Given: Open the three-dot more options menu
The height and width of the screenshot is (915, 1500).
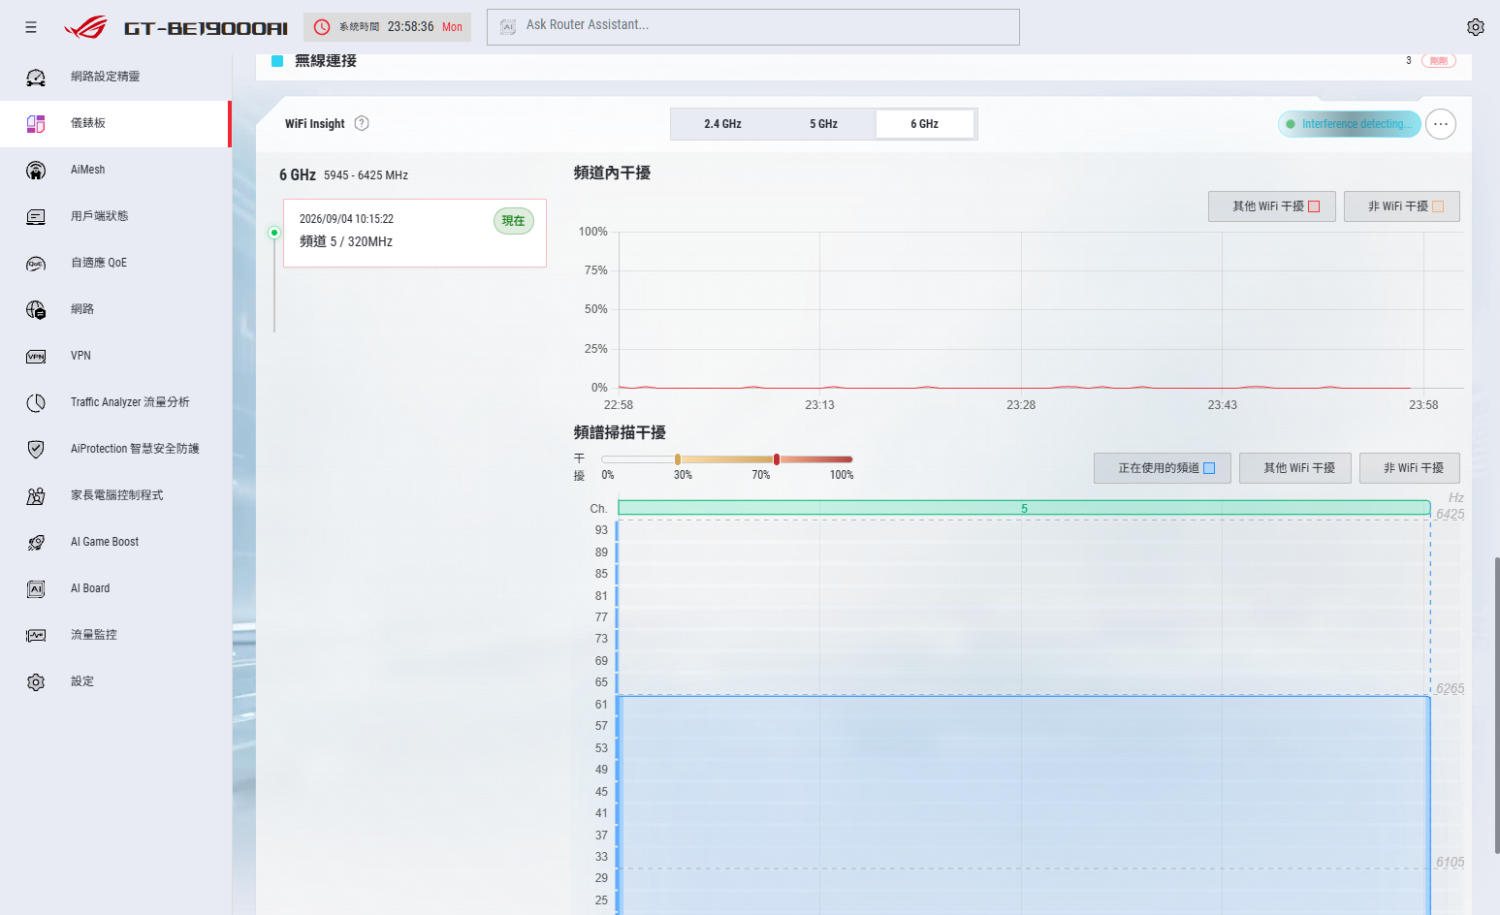Looking at the screenshot, I should 1440,124.
